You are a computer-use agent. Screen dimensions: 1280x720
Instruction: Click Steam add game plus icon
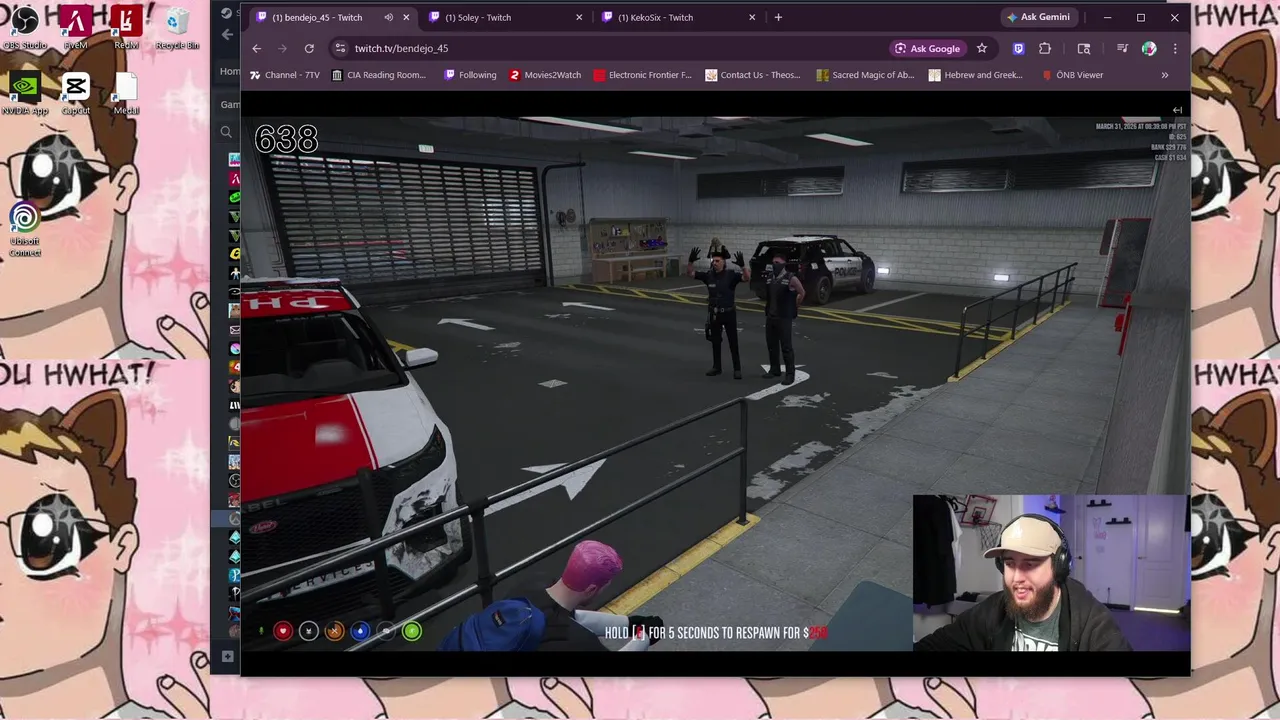(227, 656)
